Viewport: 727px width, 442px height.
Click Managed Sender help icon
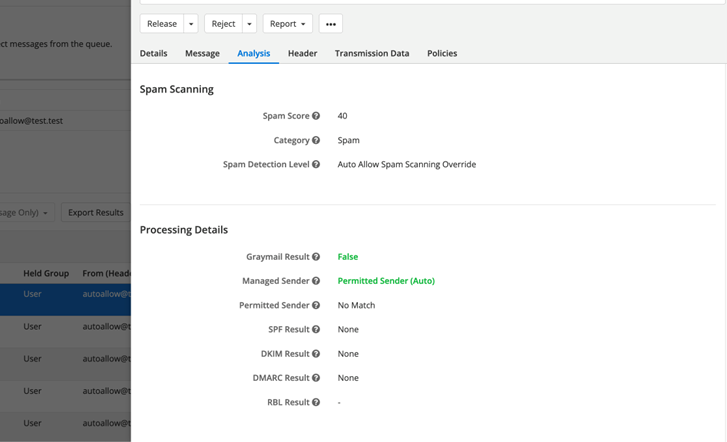316,282
